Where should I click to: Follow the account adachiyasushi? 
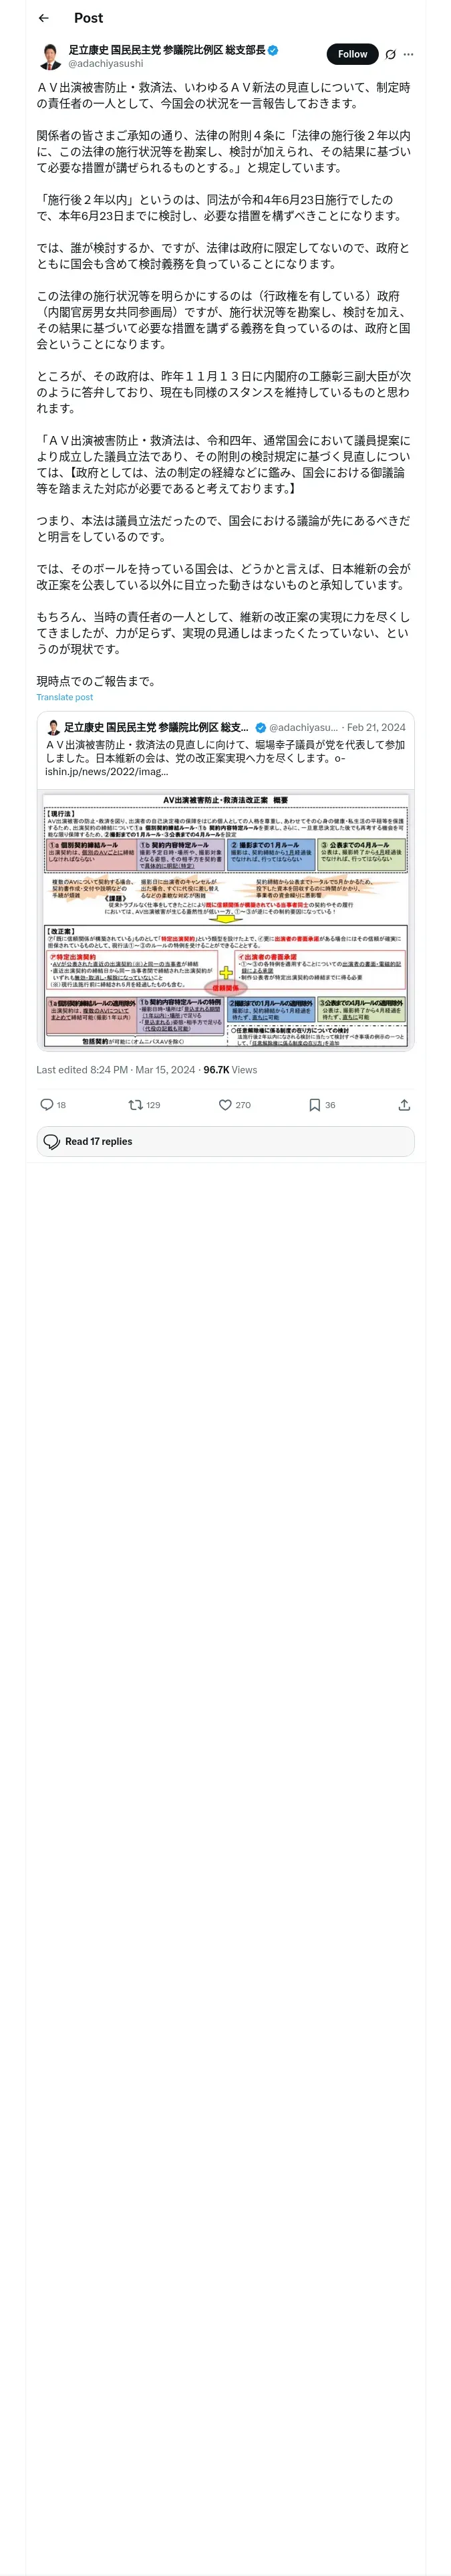[352, 54]
